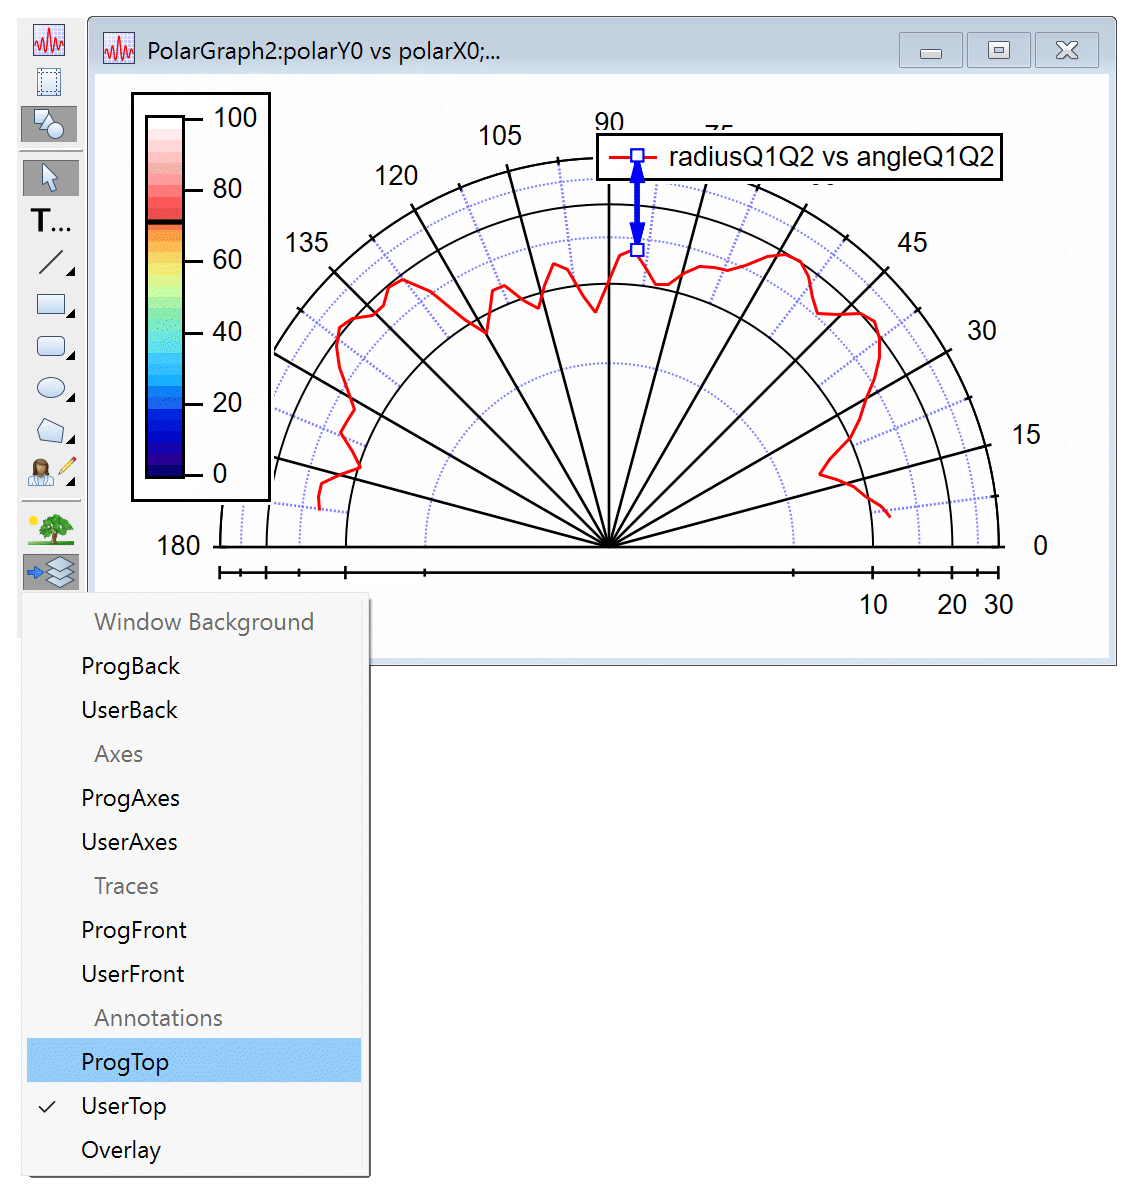Enable the UserTop drawing layer
1148x1197 pixels.
click(123, 1106)
